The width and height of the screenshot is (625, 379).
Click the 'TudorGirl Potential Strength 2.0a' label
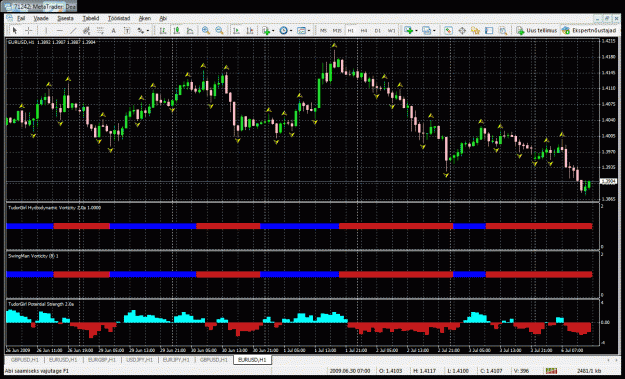41,304
